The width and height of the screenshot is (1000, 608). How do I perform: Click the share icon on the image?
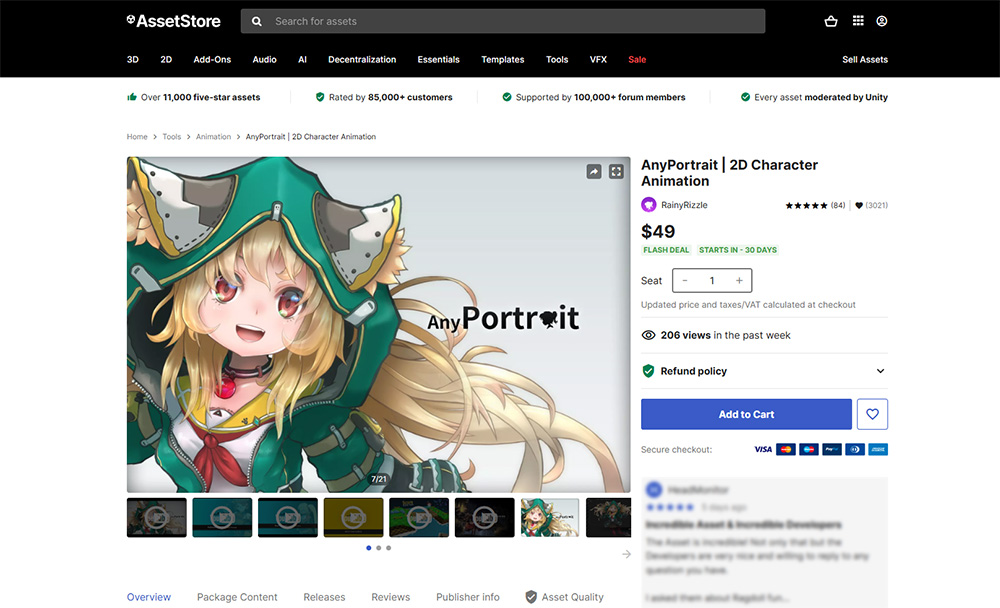594,172
